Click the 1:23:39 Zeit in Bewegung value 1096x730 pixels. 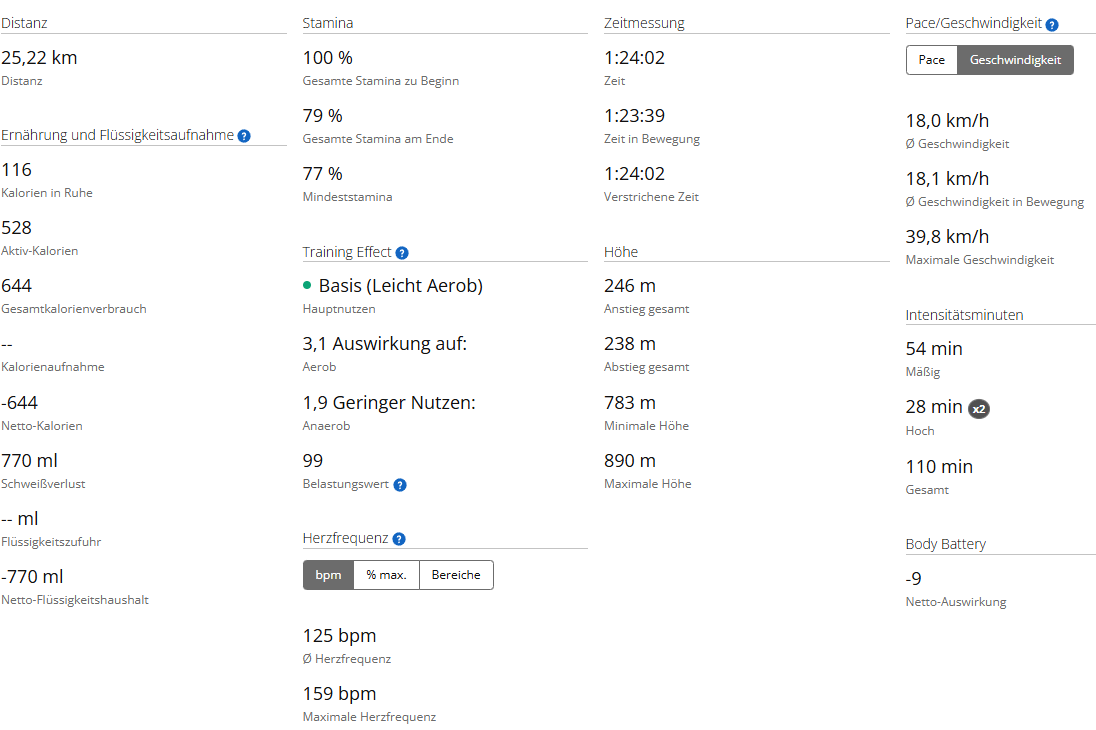point(635,115)
